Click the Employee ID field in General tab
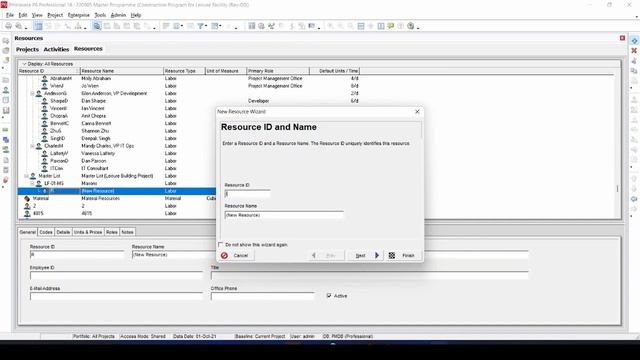The image size is (640, 360). 116,276
